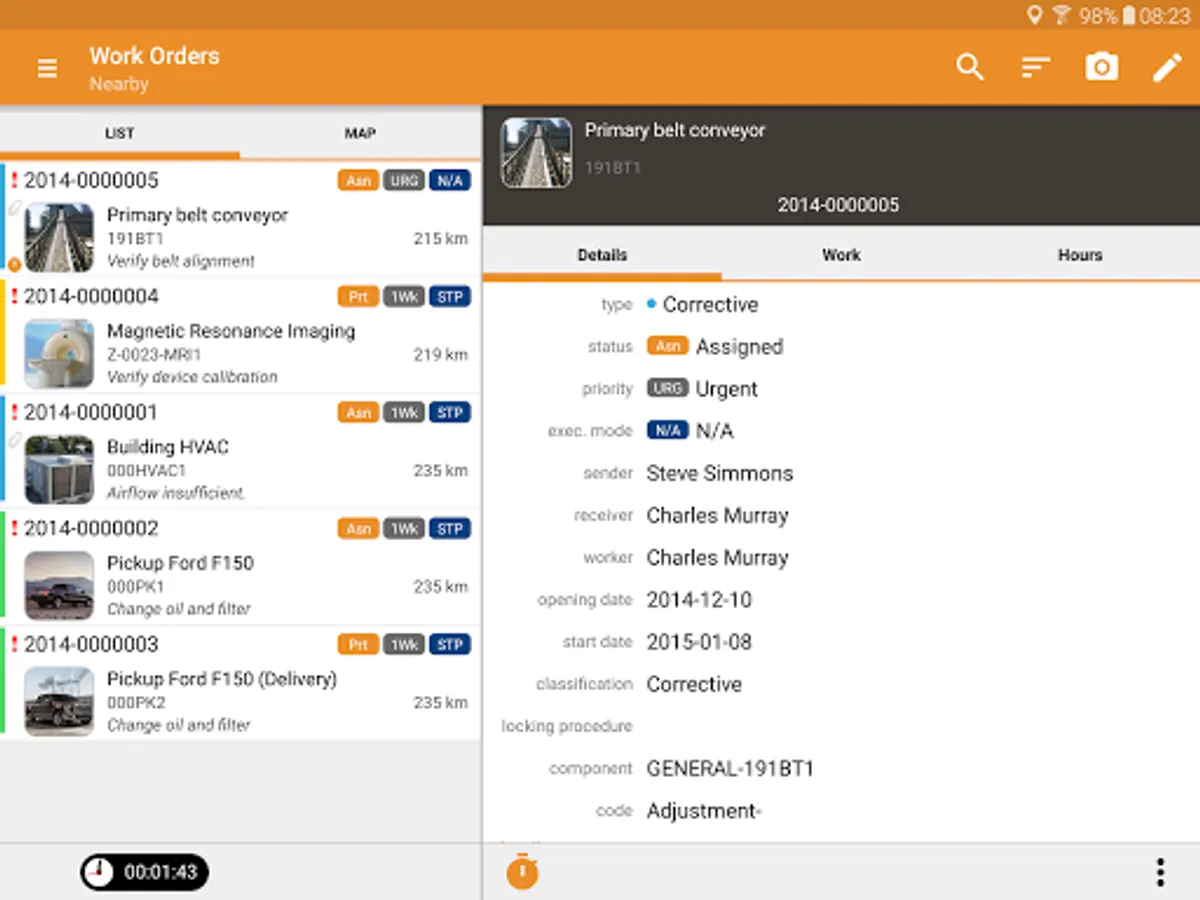Tap the camera icon in toolbar

click(1102, 67)
